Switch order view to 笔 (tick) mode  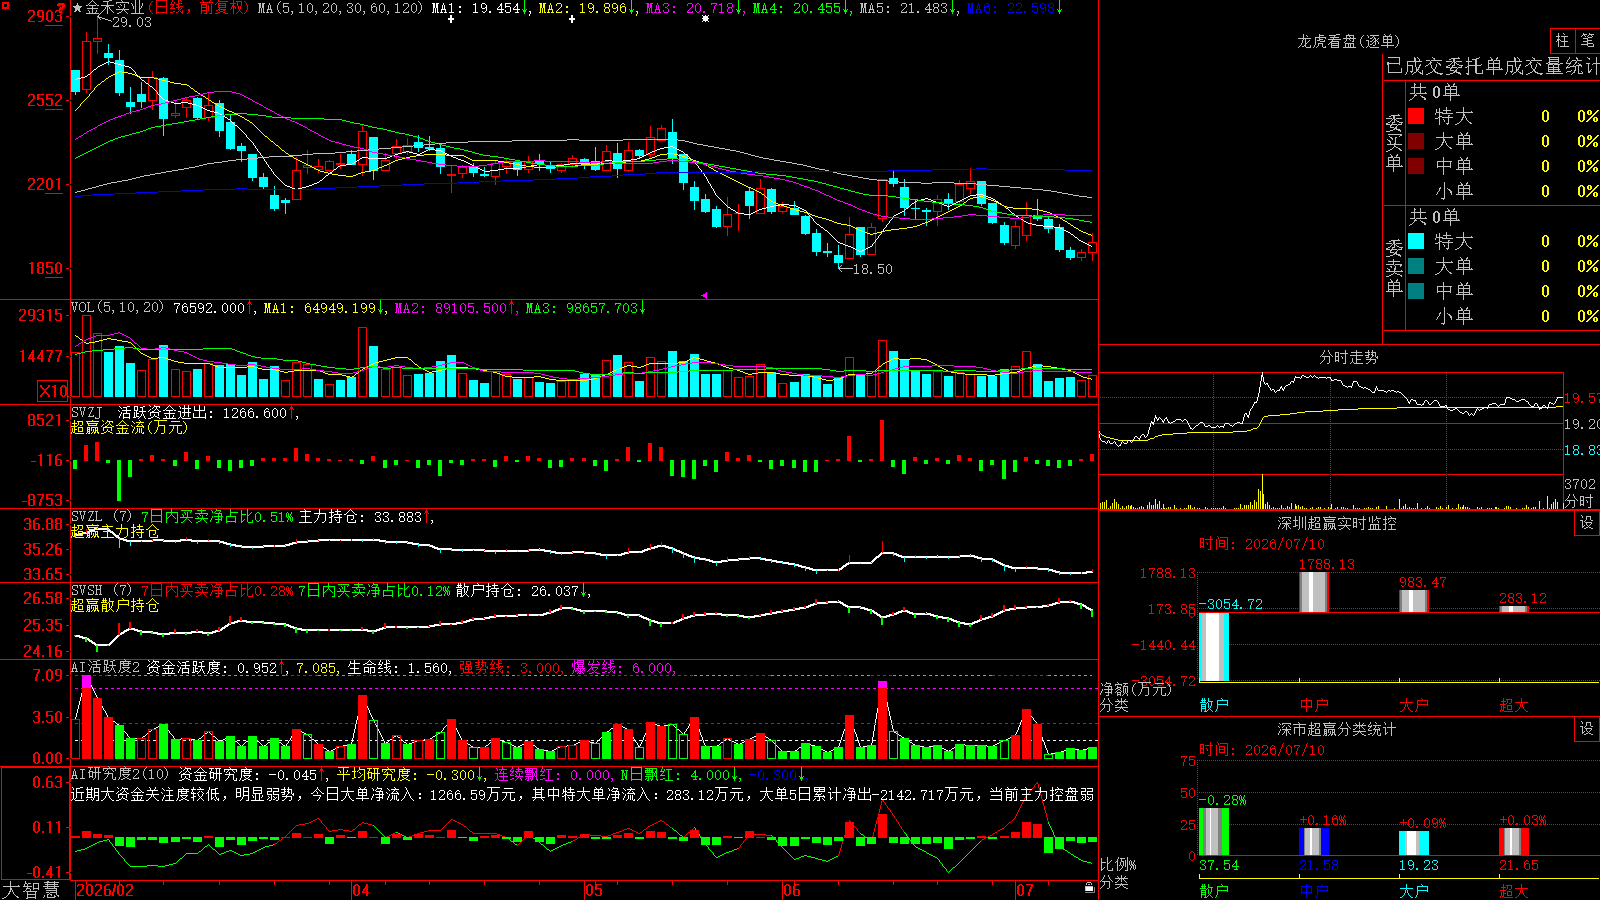[x=1587, y=40]
